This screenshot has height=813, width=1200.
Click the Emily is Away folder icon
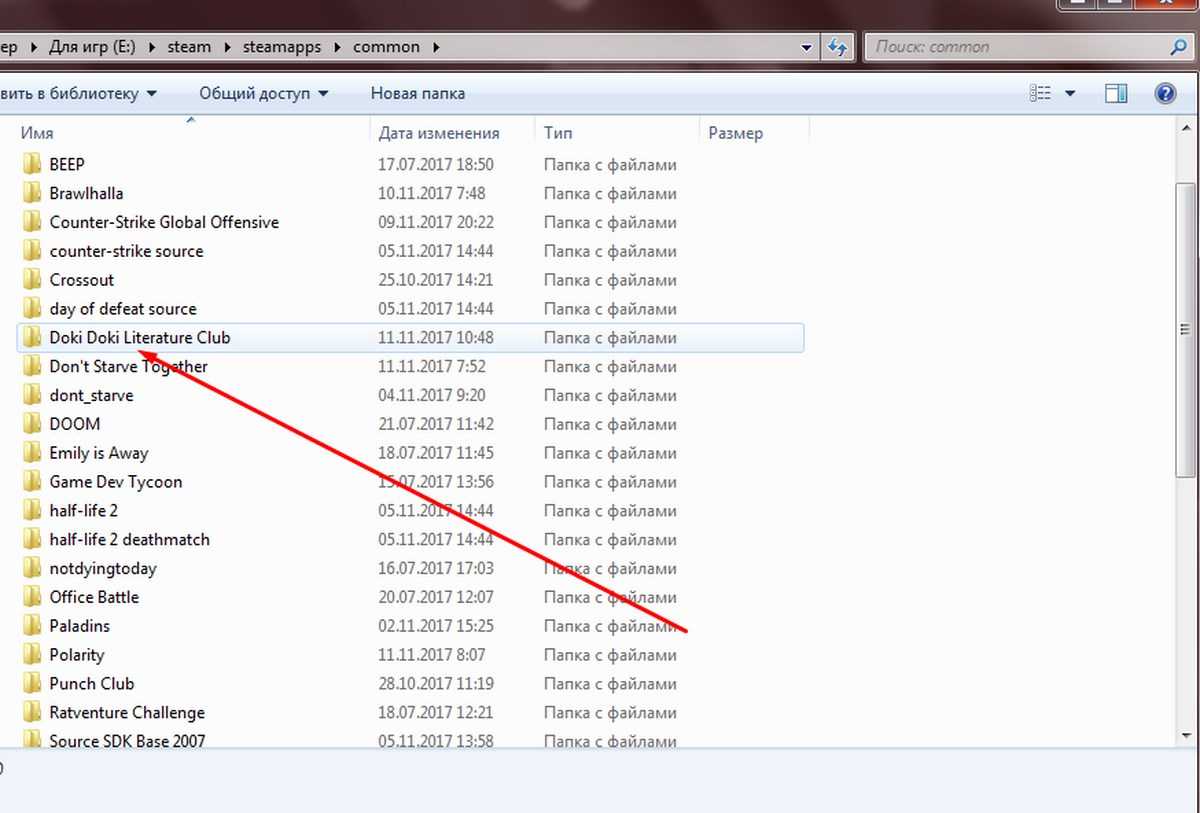32,453
